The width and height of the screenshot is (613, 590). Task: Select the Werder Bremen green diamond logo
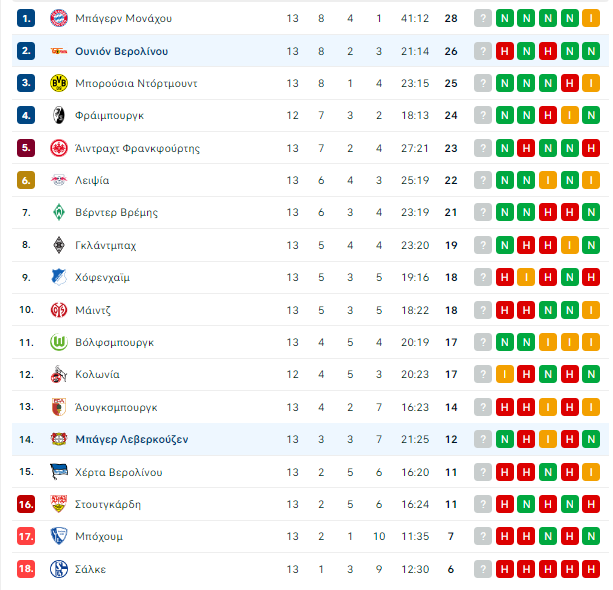59,212
